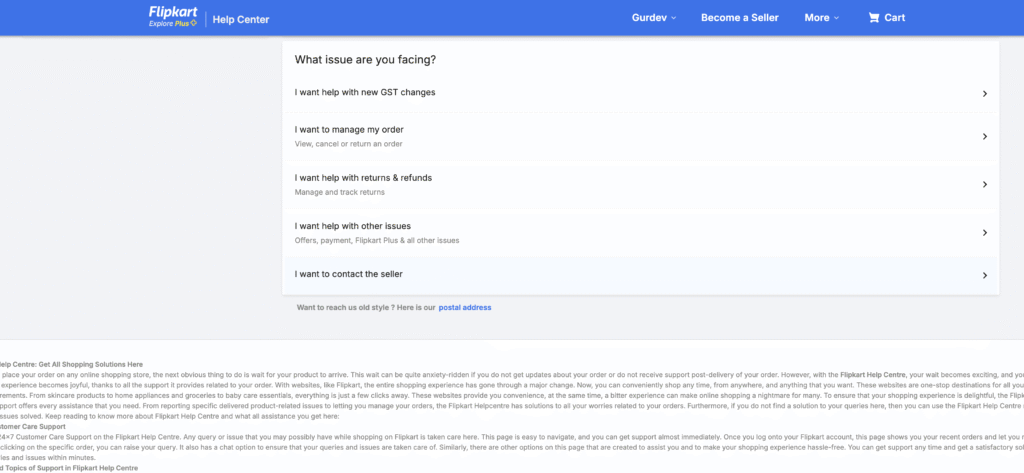Open the Explore Plus link under logo
Image resolution: width=1024 pixels, height=473 pixels.
[x=170, y=24]
